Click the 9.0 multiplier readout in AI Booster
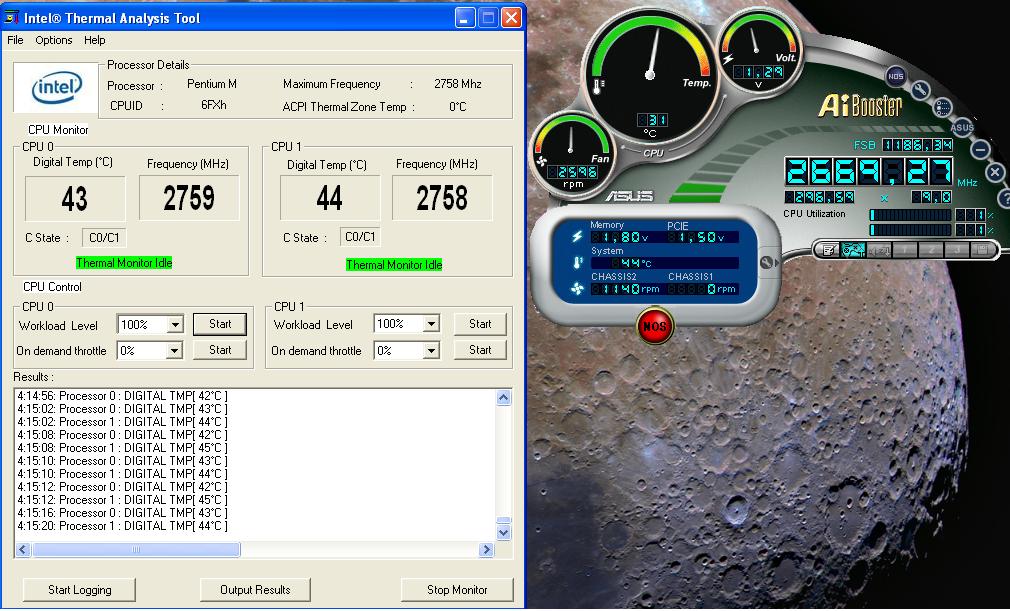The width and height of the screenshot is (1010, 611). point(931,197)
